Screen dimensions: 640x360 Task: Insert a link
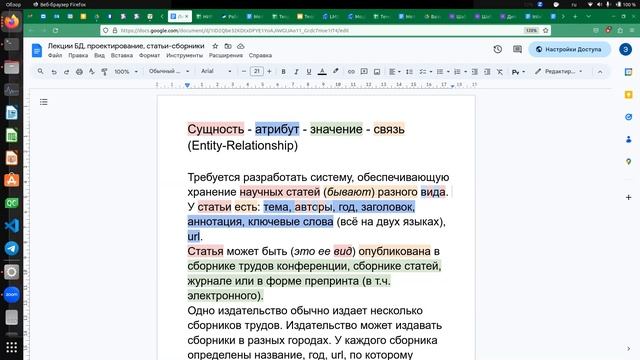(351, 71)
